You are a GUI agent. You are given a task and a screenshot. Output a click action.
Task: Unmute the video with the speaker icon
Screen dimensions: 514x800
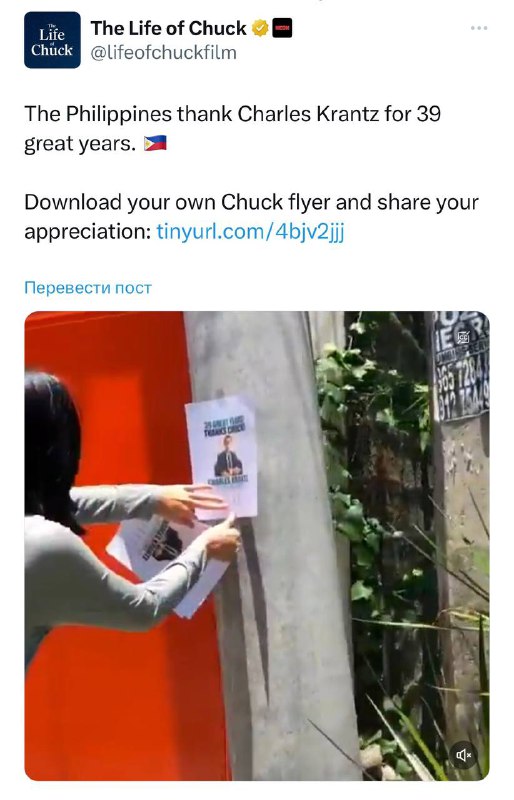(463, 755)
